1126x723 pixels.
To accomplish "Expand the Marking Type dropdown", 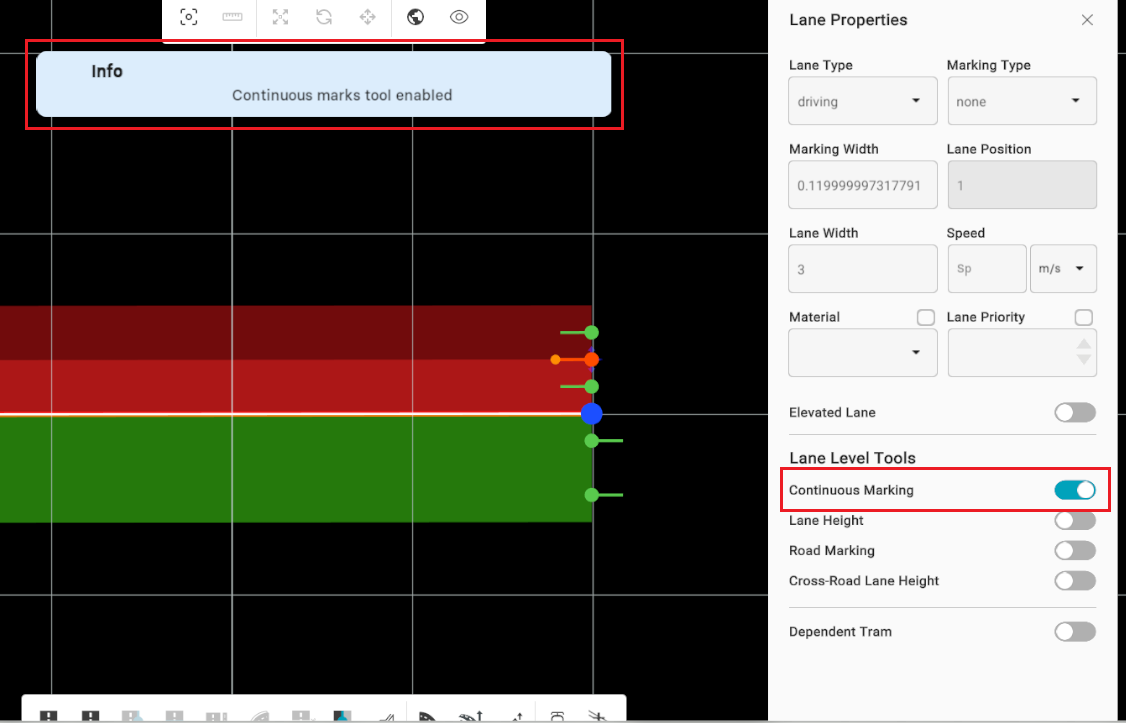I will (x=1021, y=101).
